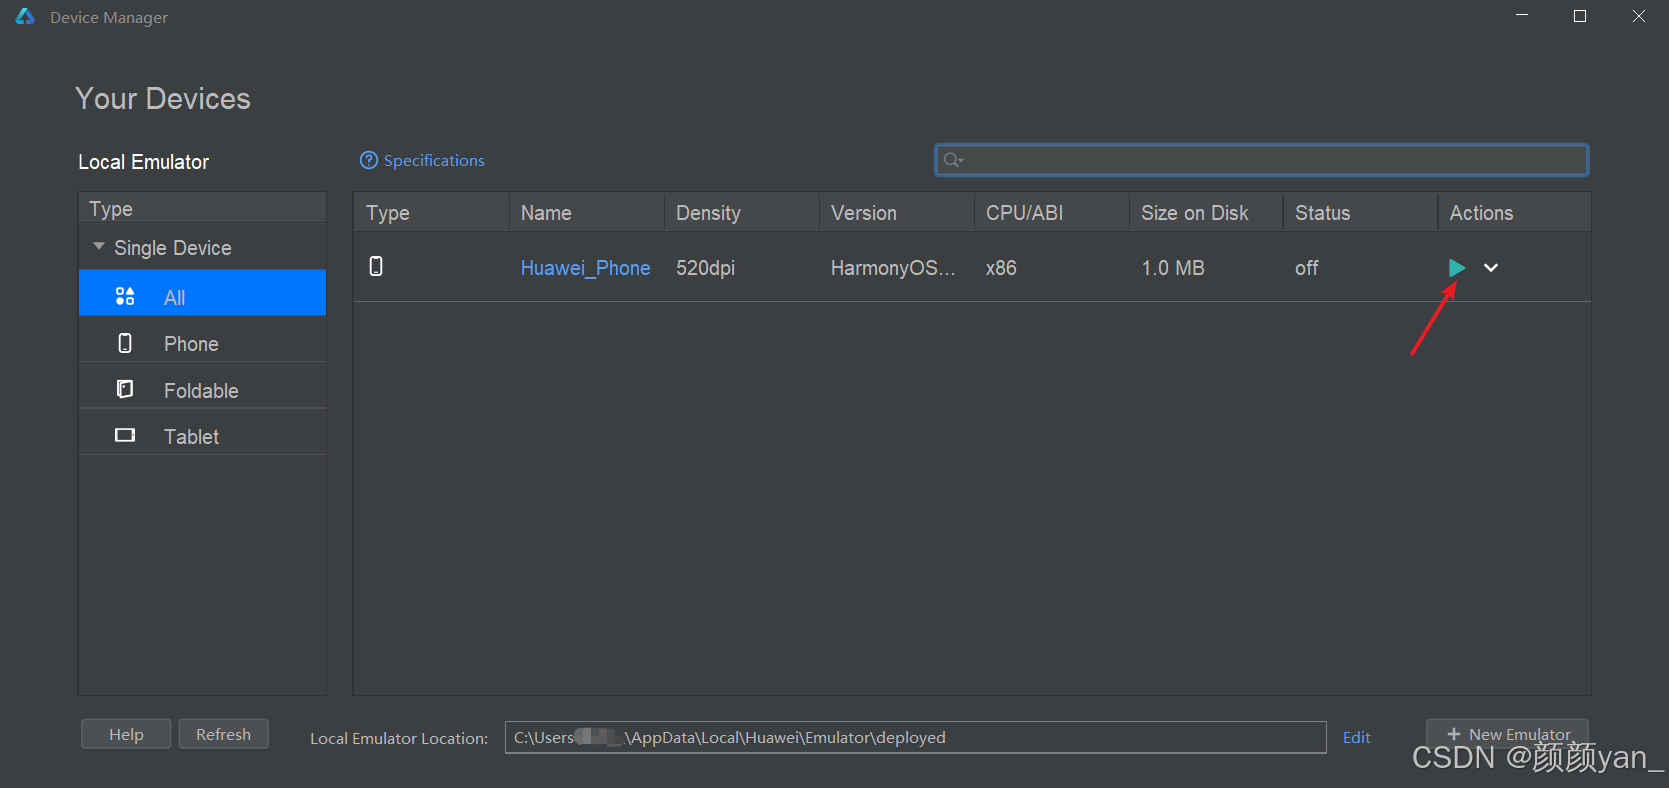
Task: Sort by the Version column header
Action: click(897, 213)
